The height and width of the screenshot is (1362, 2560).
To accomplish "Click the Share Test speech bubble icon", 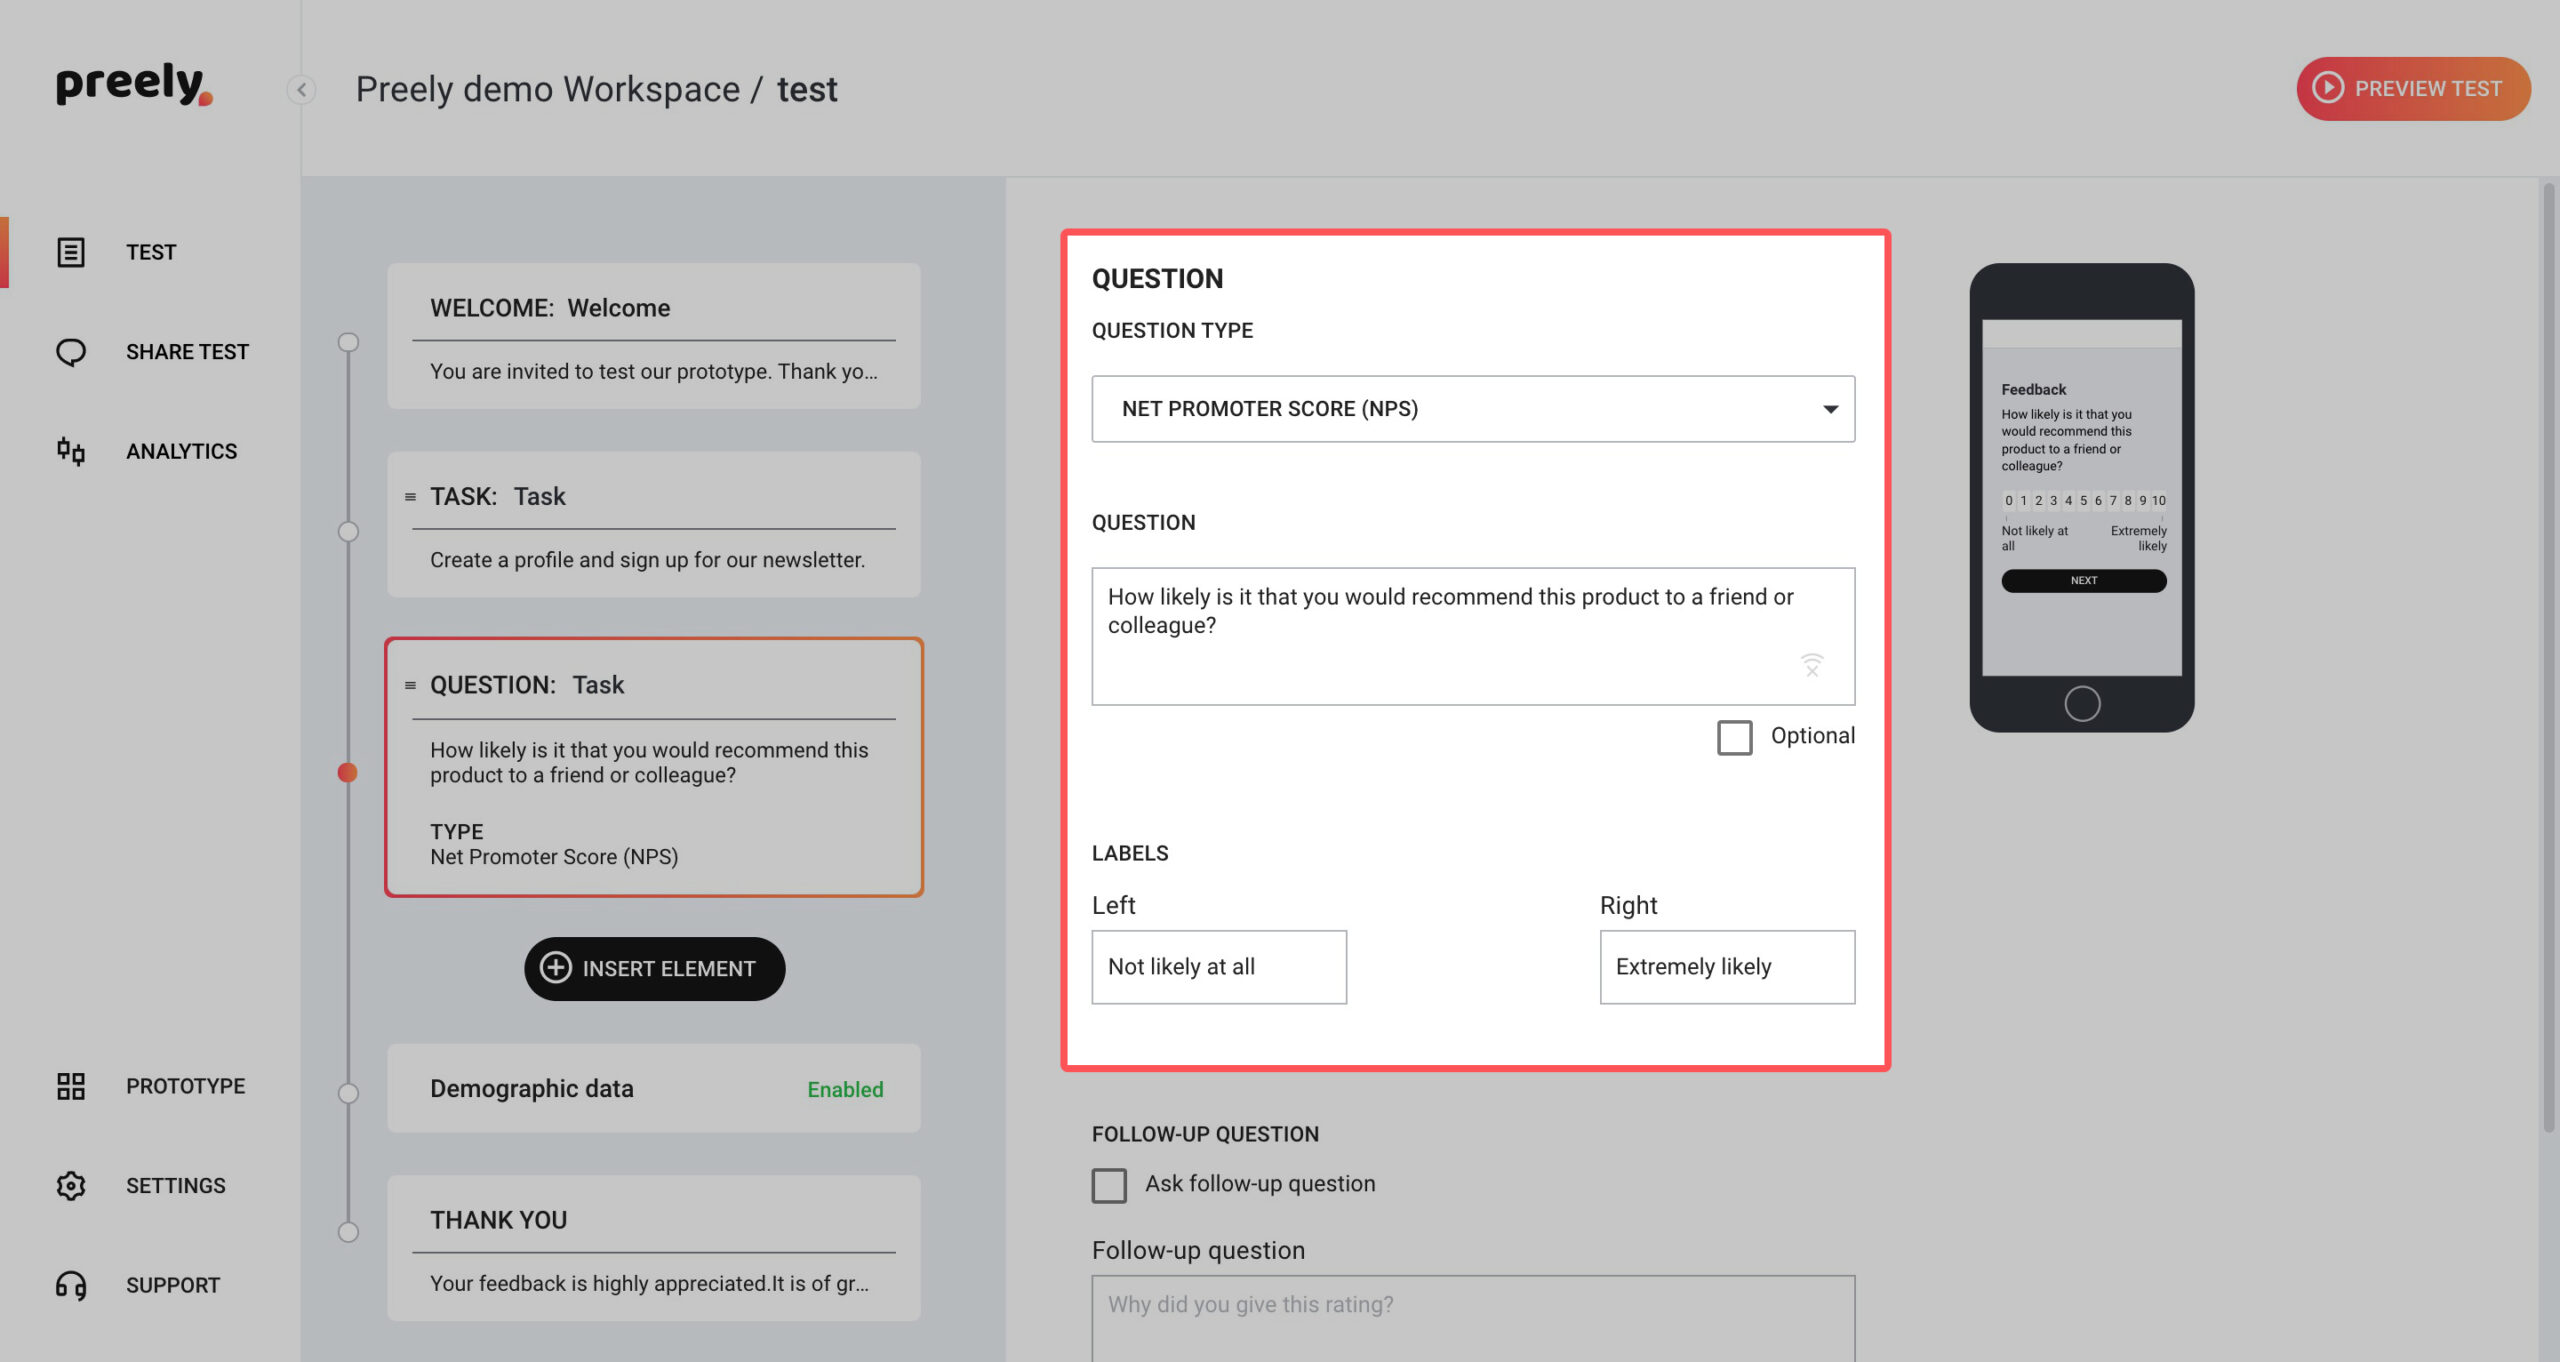I will tap(70, 352).
